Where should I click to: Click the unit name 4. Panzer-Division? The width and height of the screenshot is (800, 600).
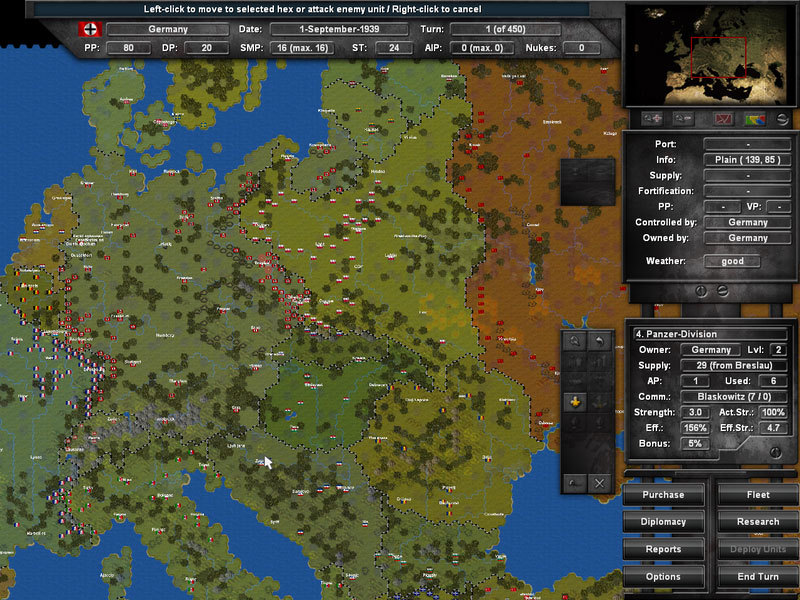tap(710, 334)
